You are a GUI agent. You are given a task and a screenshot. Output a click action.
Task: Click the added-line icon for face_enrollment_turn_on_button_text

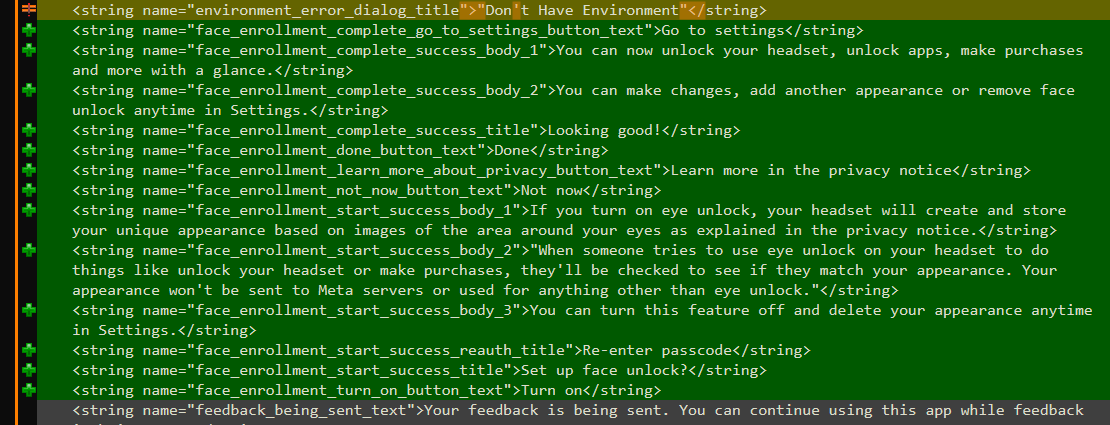(x=29, y=390)
